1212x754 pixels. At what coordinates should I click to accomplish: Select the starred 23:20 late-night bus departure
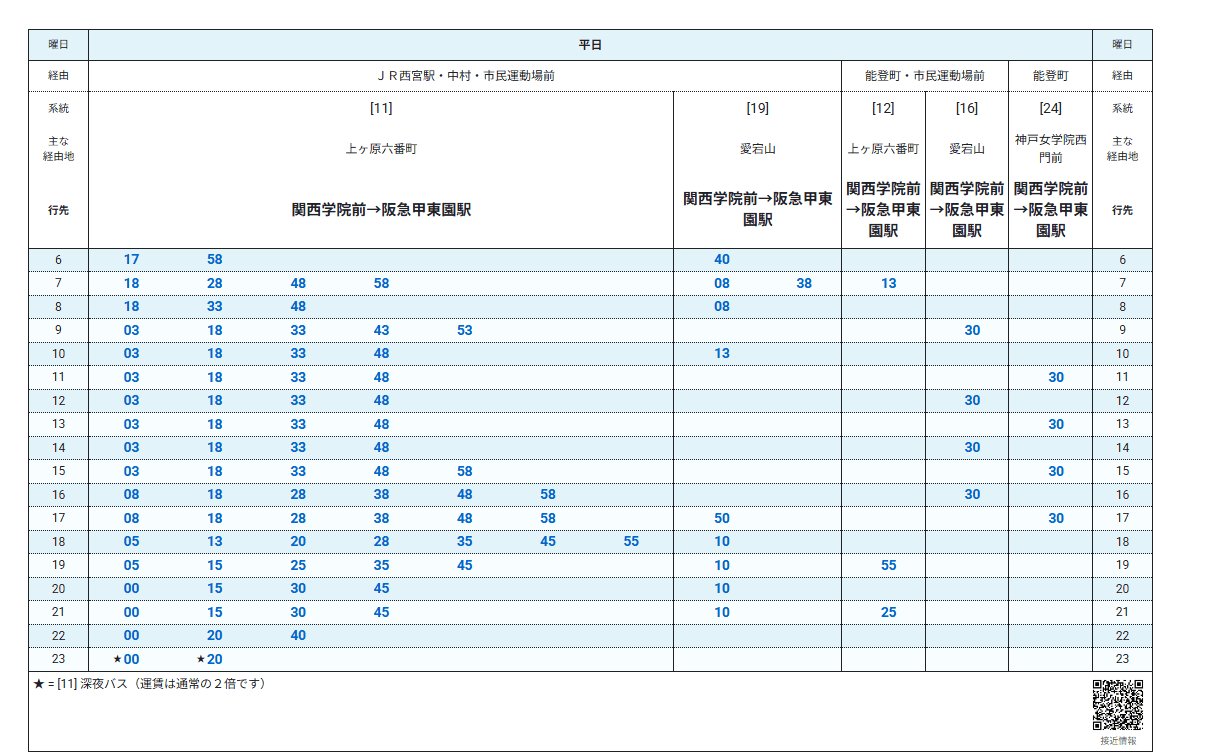(x=214, y=659)
